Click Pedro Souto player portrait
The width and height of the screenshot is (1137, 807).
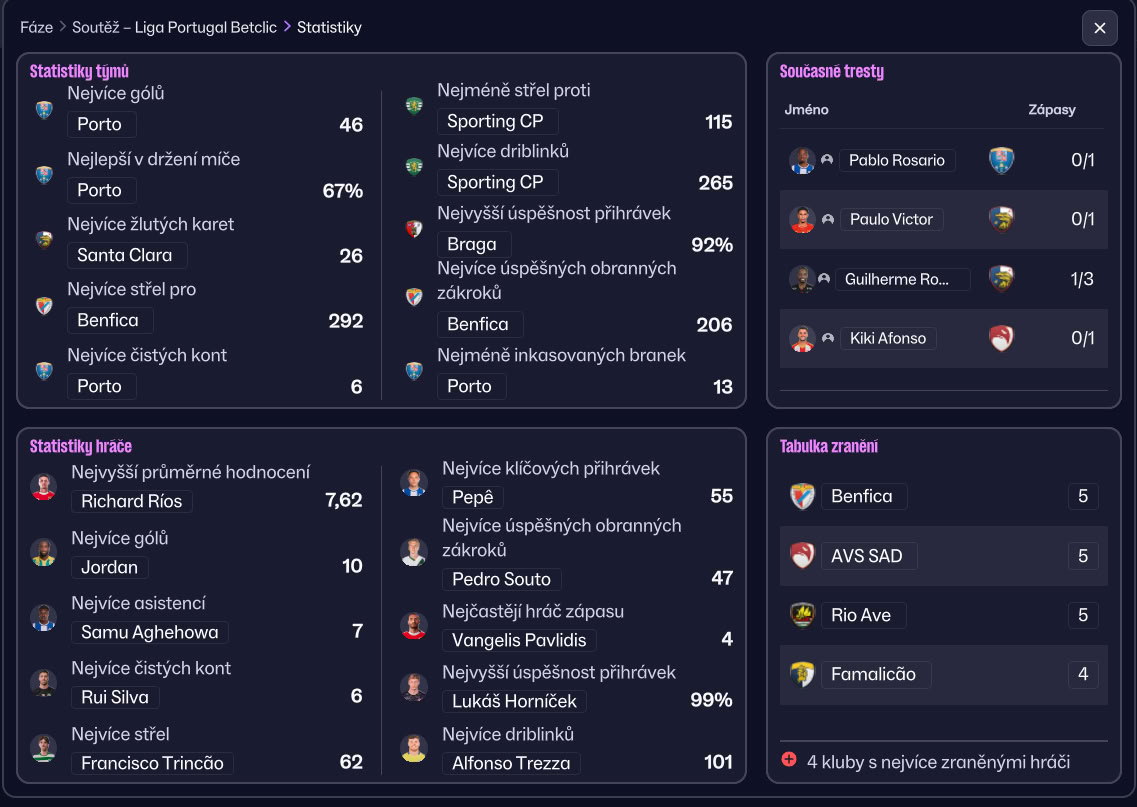[x=414, y=553]
